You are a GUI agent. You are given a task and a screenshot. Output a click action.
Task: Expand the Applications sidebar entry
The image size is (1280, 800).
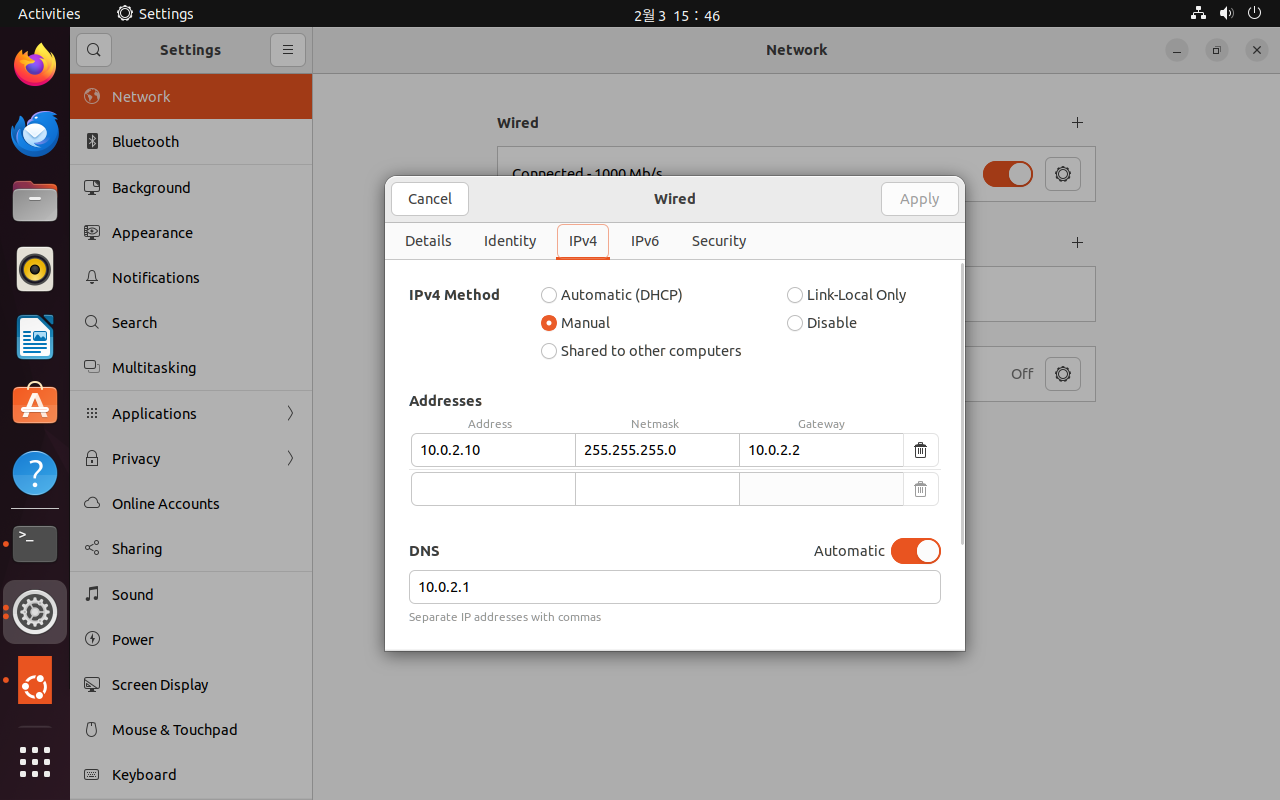point(191,414)
